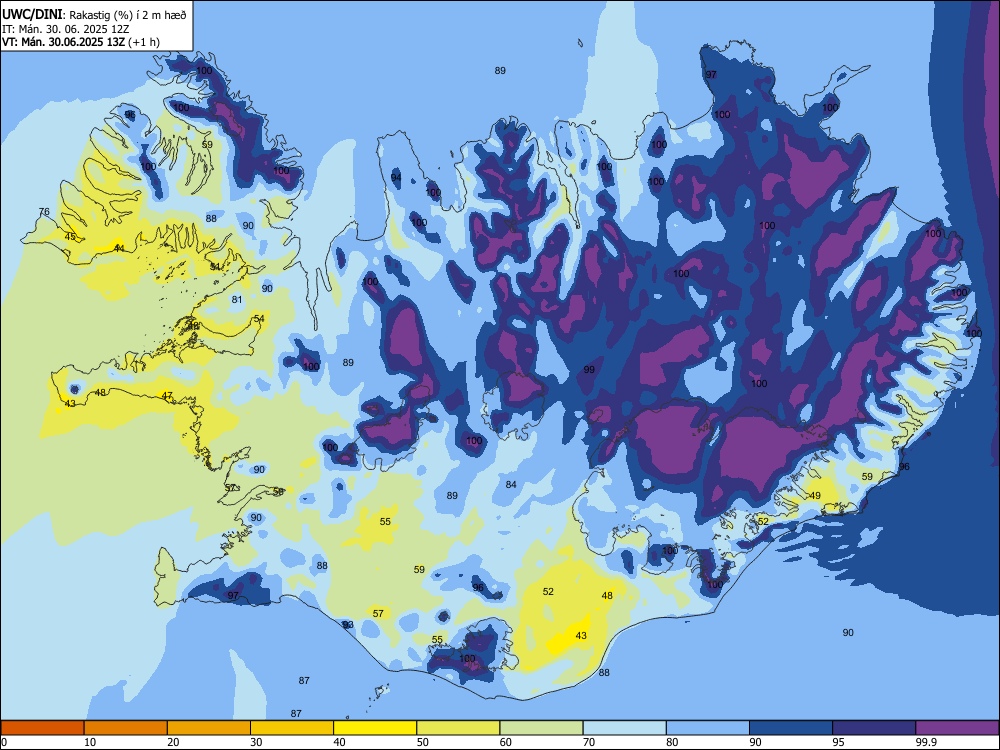Select the '84' humidity value on the map
This screenshot has width=1000, height=750.
(x=511, y=485)
